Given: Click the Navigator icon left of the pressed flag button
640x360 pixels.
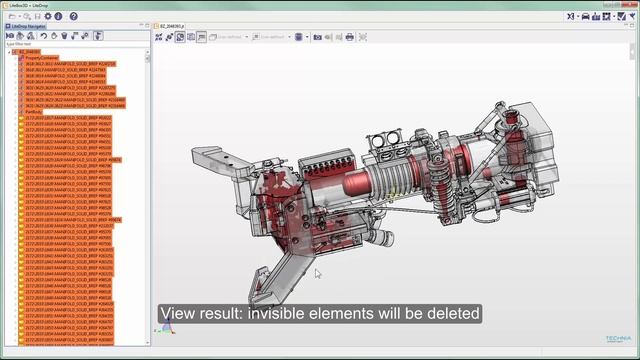Looking at the screenshot, I should pyautogui.click(x=85, y=36).
